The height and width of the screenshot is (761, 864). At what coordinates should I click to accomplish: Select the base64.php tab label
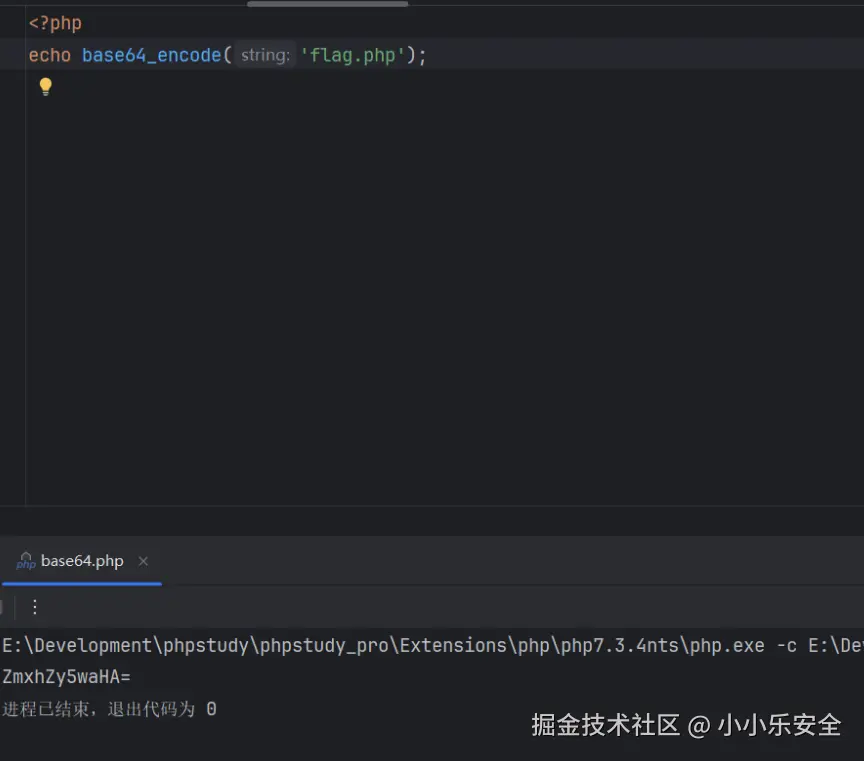[x=82, y=561]
